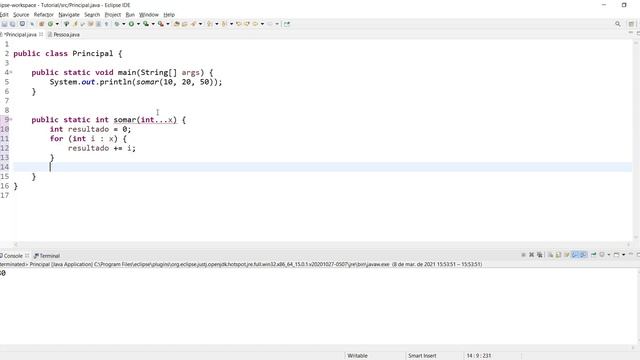Screen dimensions: 640x360
Task: Select the Console view tab
Action: coord(13,256)
